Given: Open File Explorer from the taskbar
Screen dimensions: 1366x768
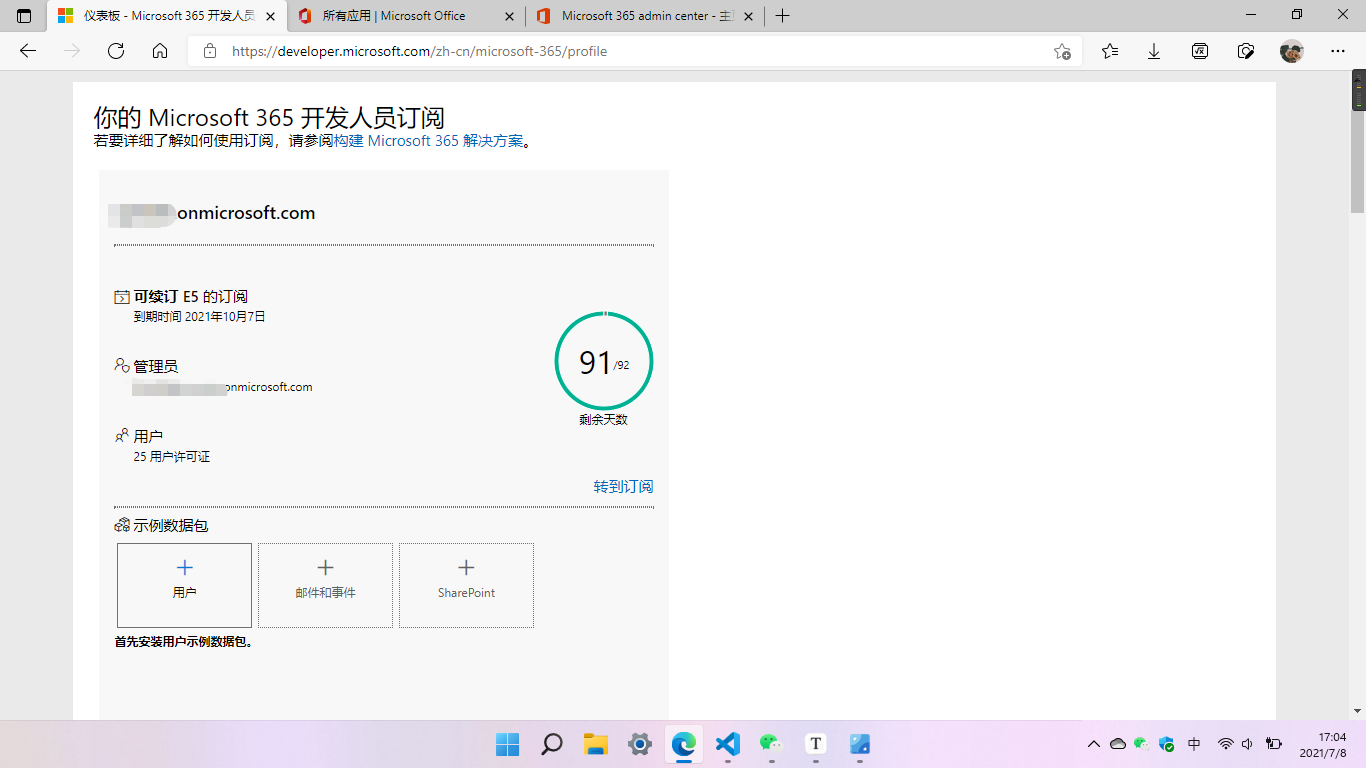Looking at the screenshot, I should pos(596,744).
